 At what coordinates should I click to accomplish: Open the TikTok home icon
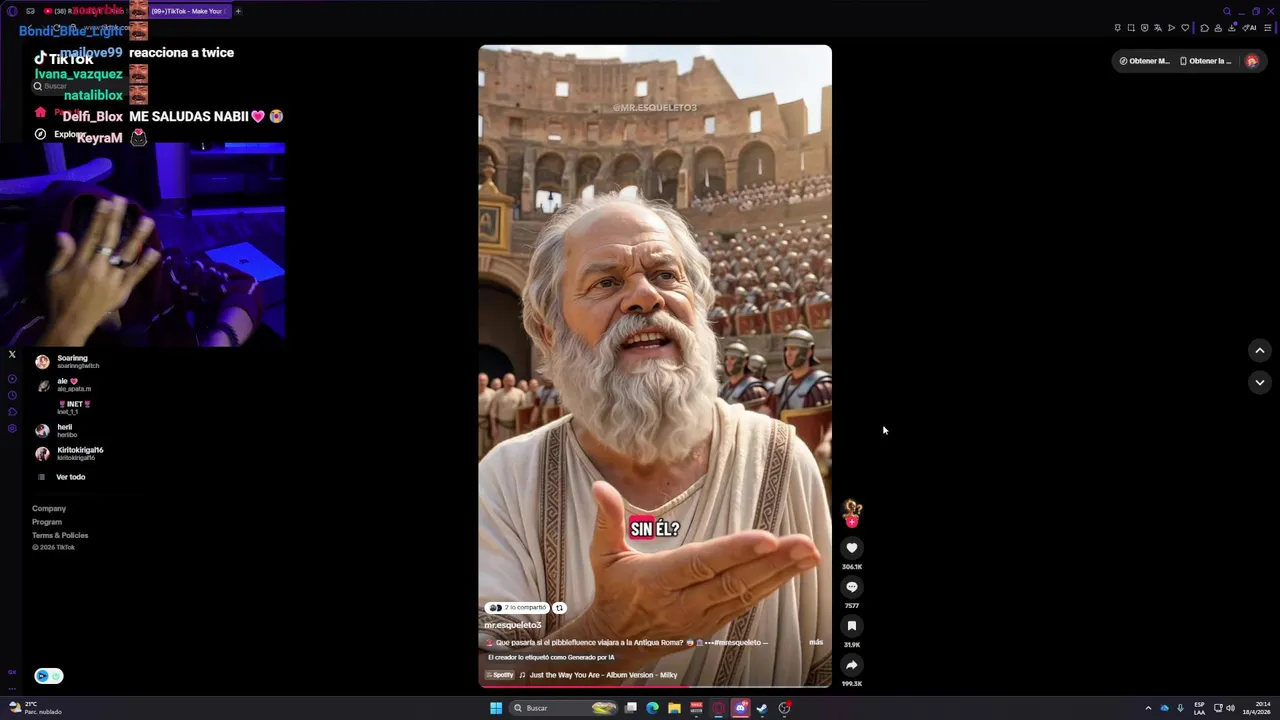tap(40, 112)
